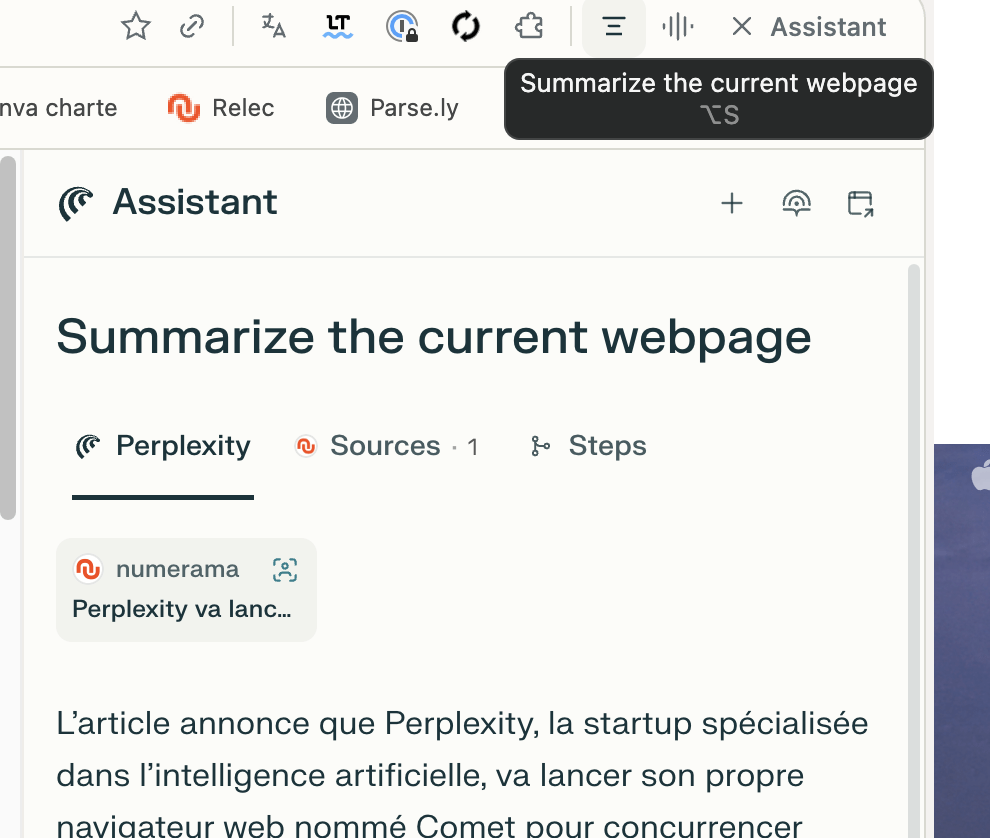
Task: Open the extensions puzzle icon
Action: click(x=528, y=27)
